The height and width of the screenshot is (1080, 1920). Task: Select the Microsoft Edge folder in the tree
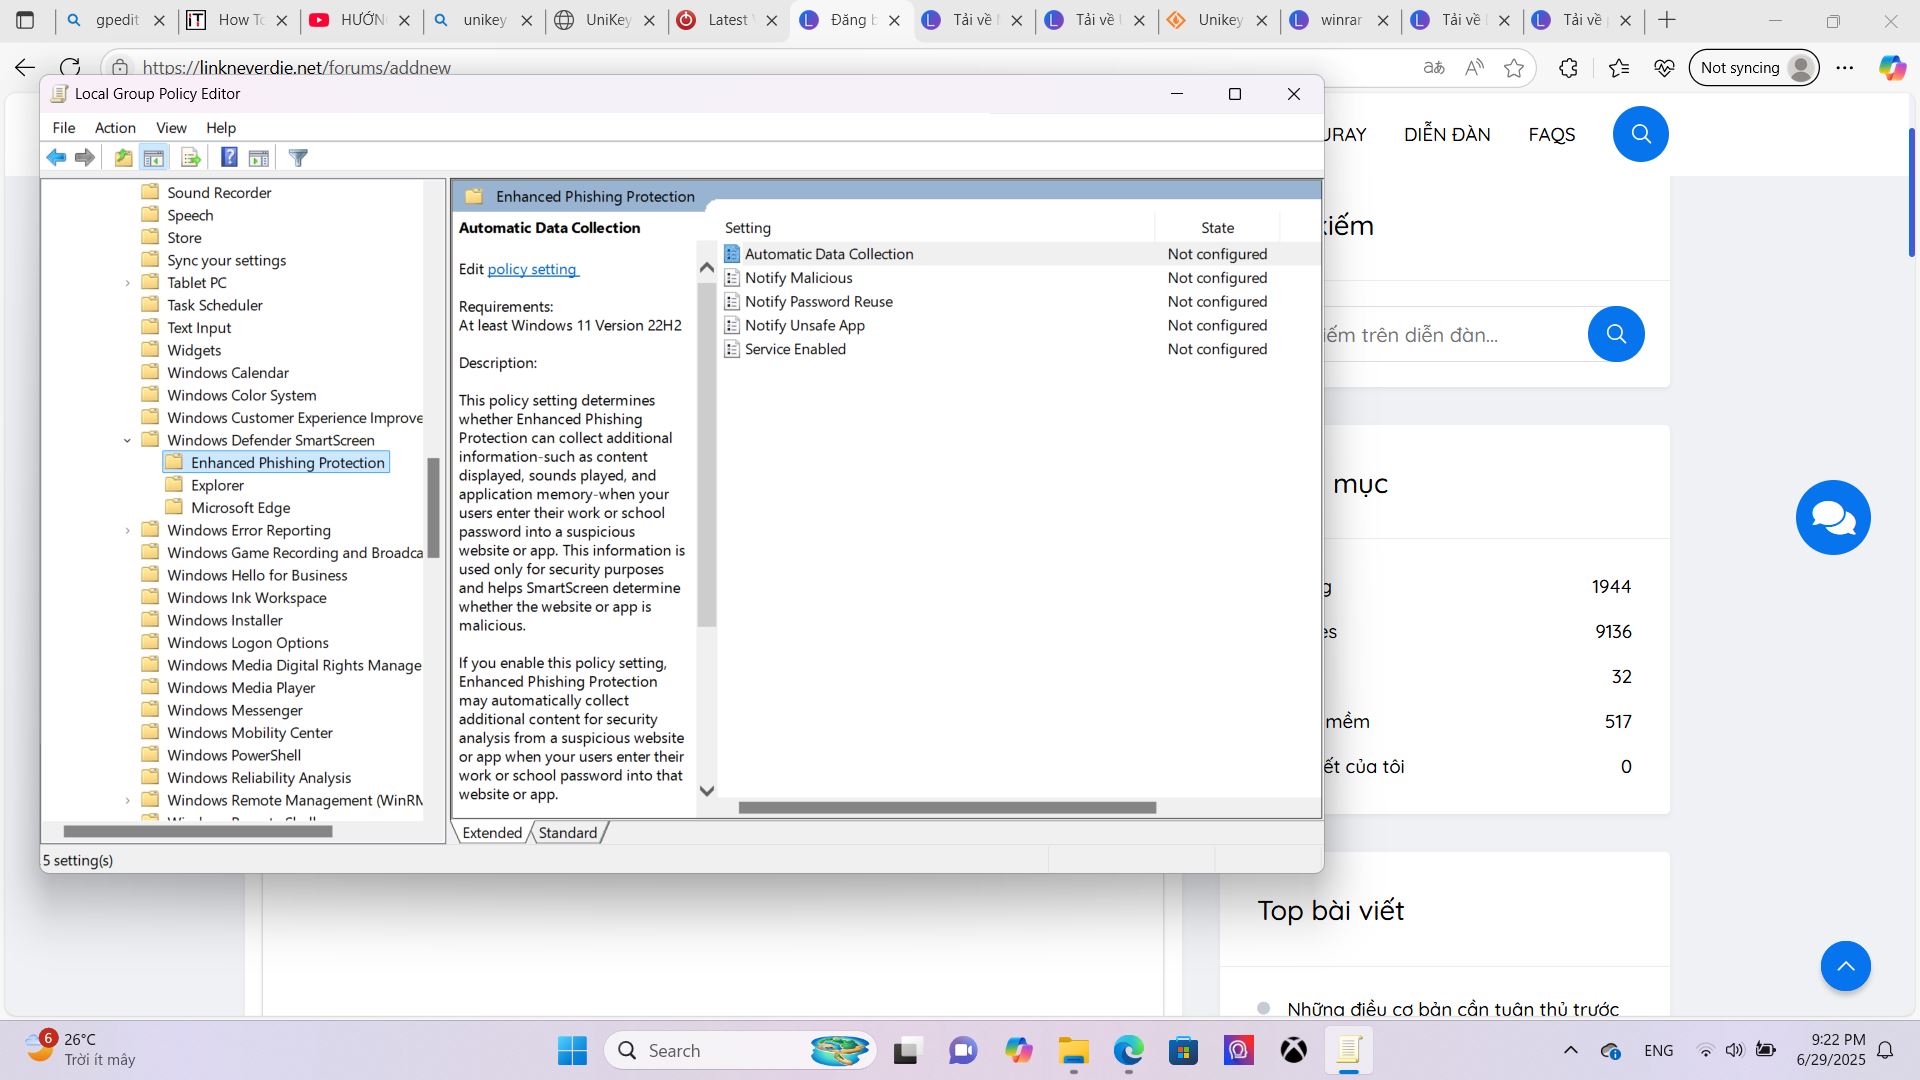240,507
